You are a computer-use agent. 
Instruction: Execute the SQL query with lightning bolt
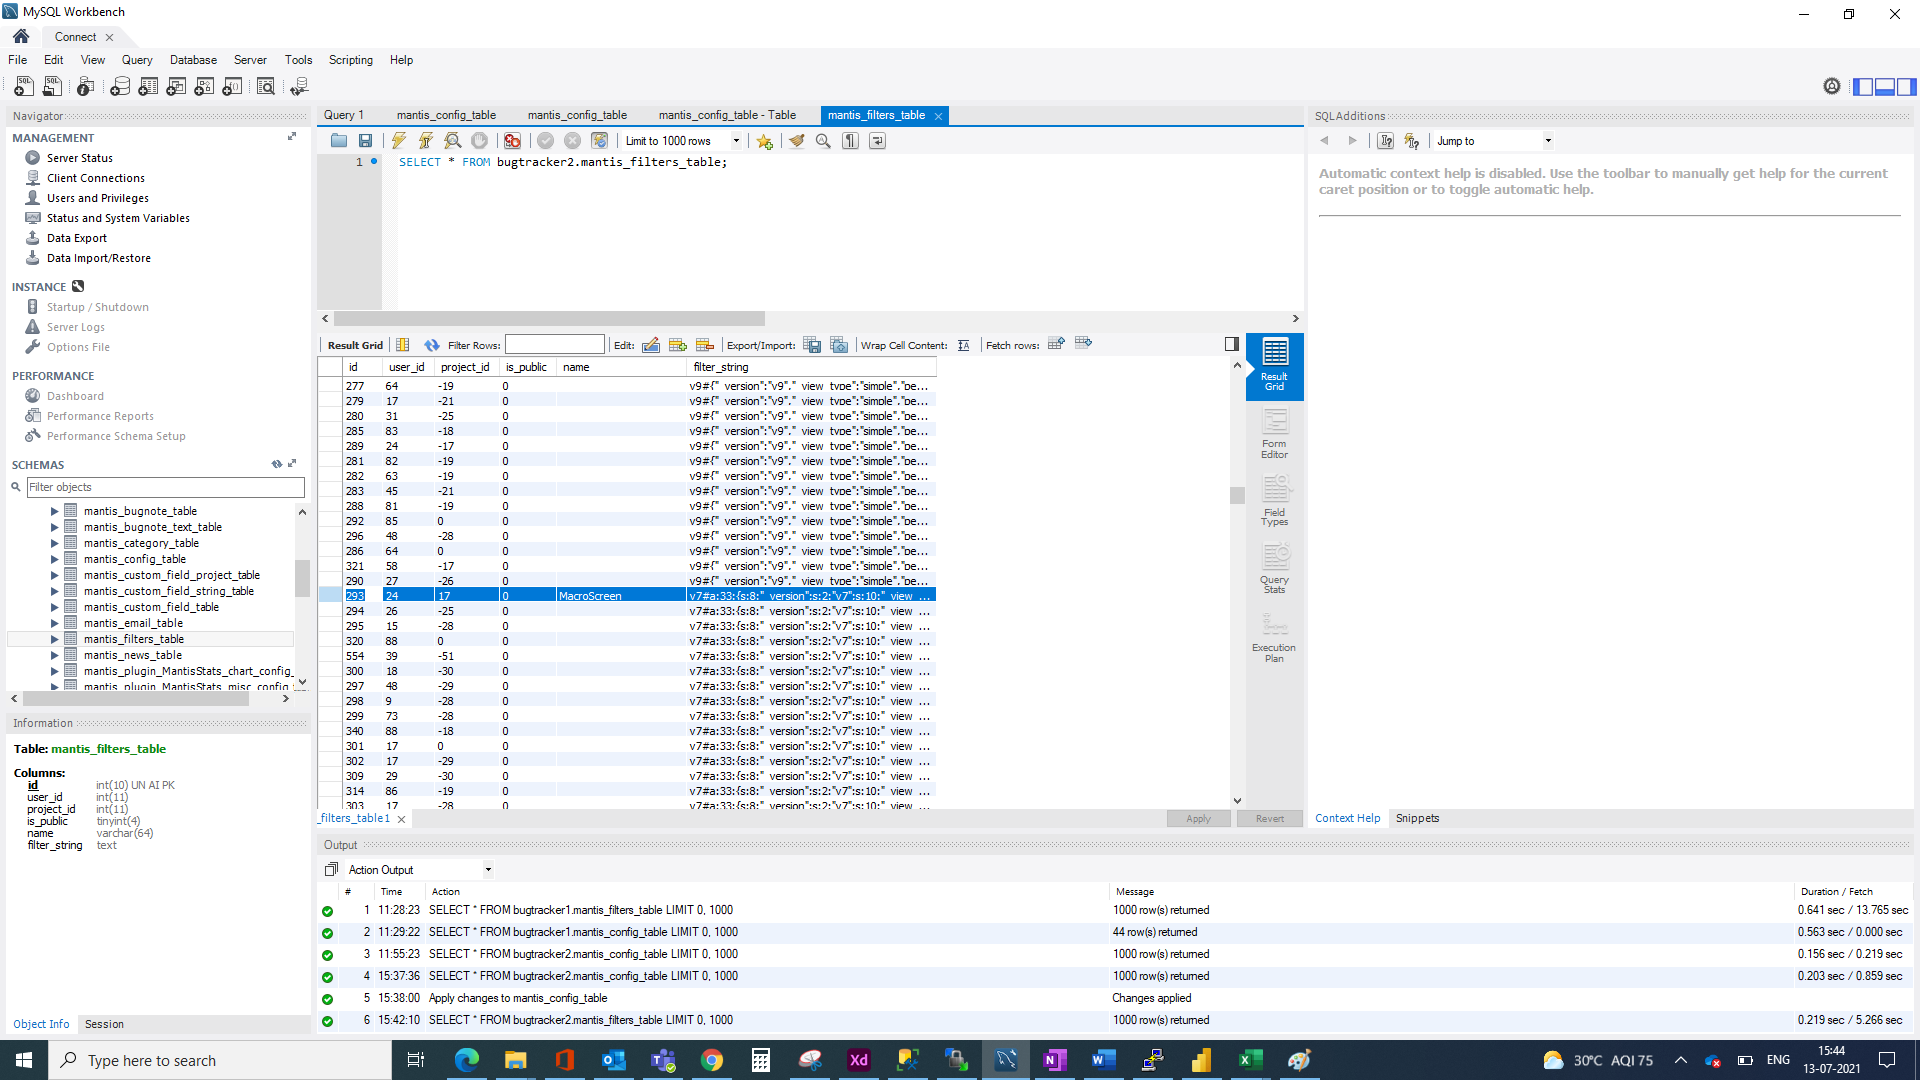(399, 141)
